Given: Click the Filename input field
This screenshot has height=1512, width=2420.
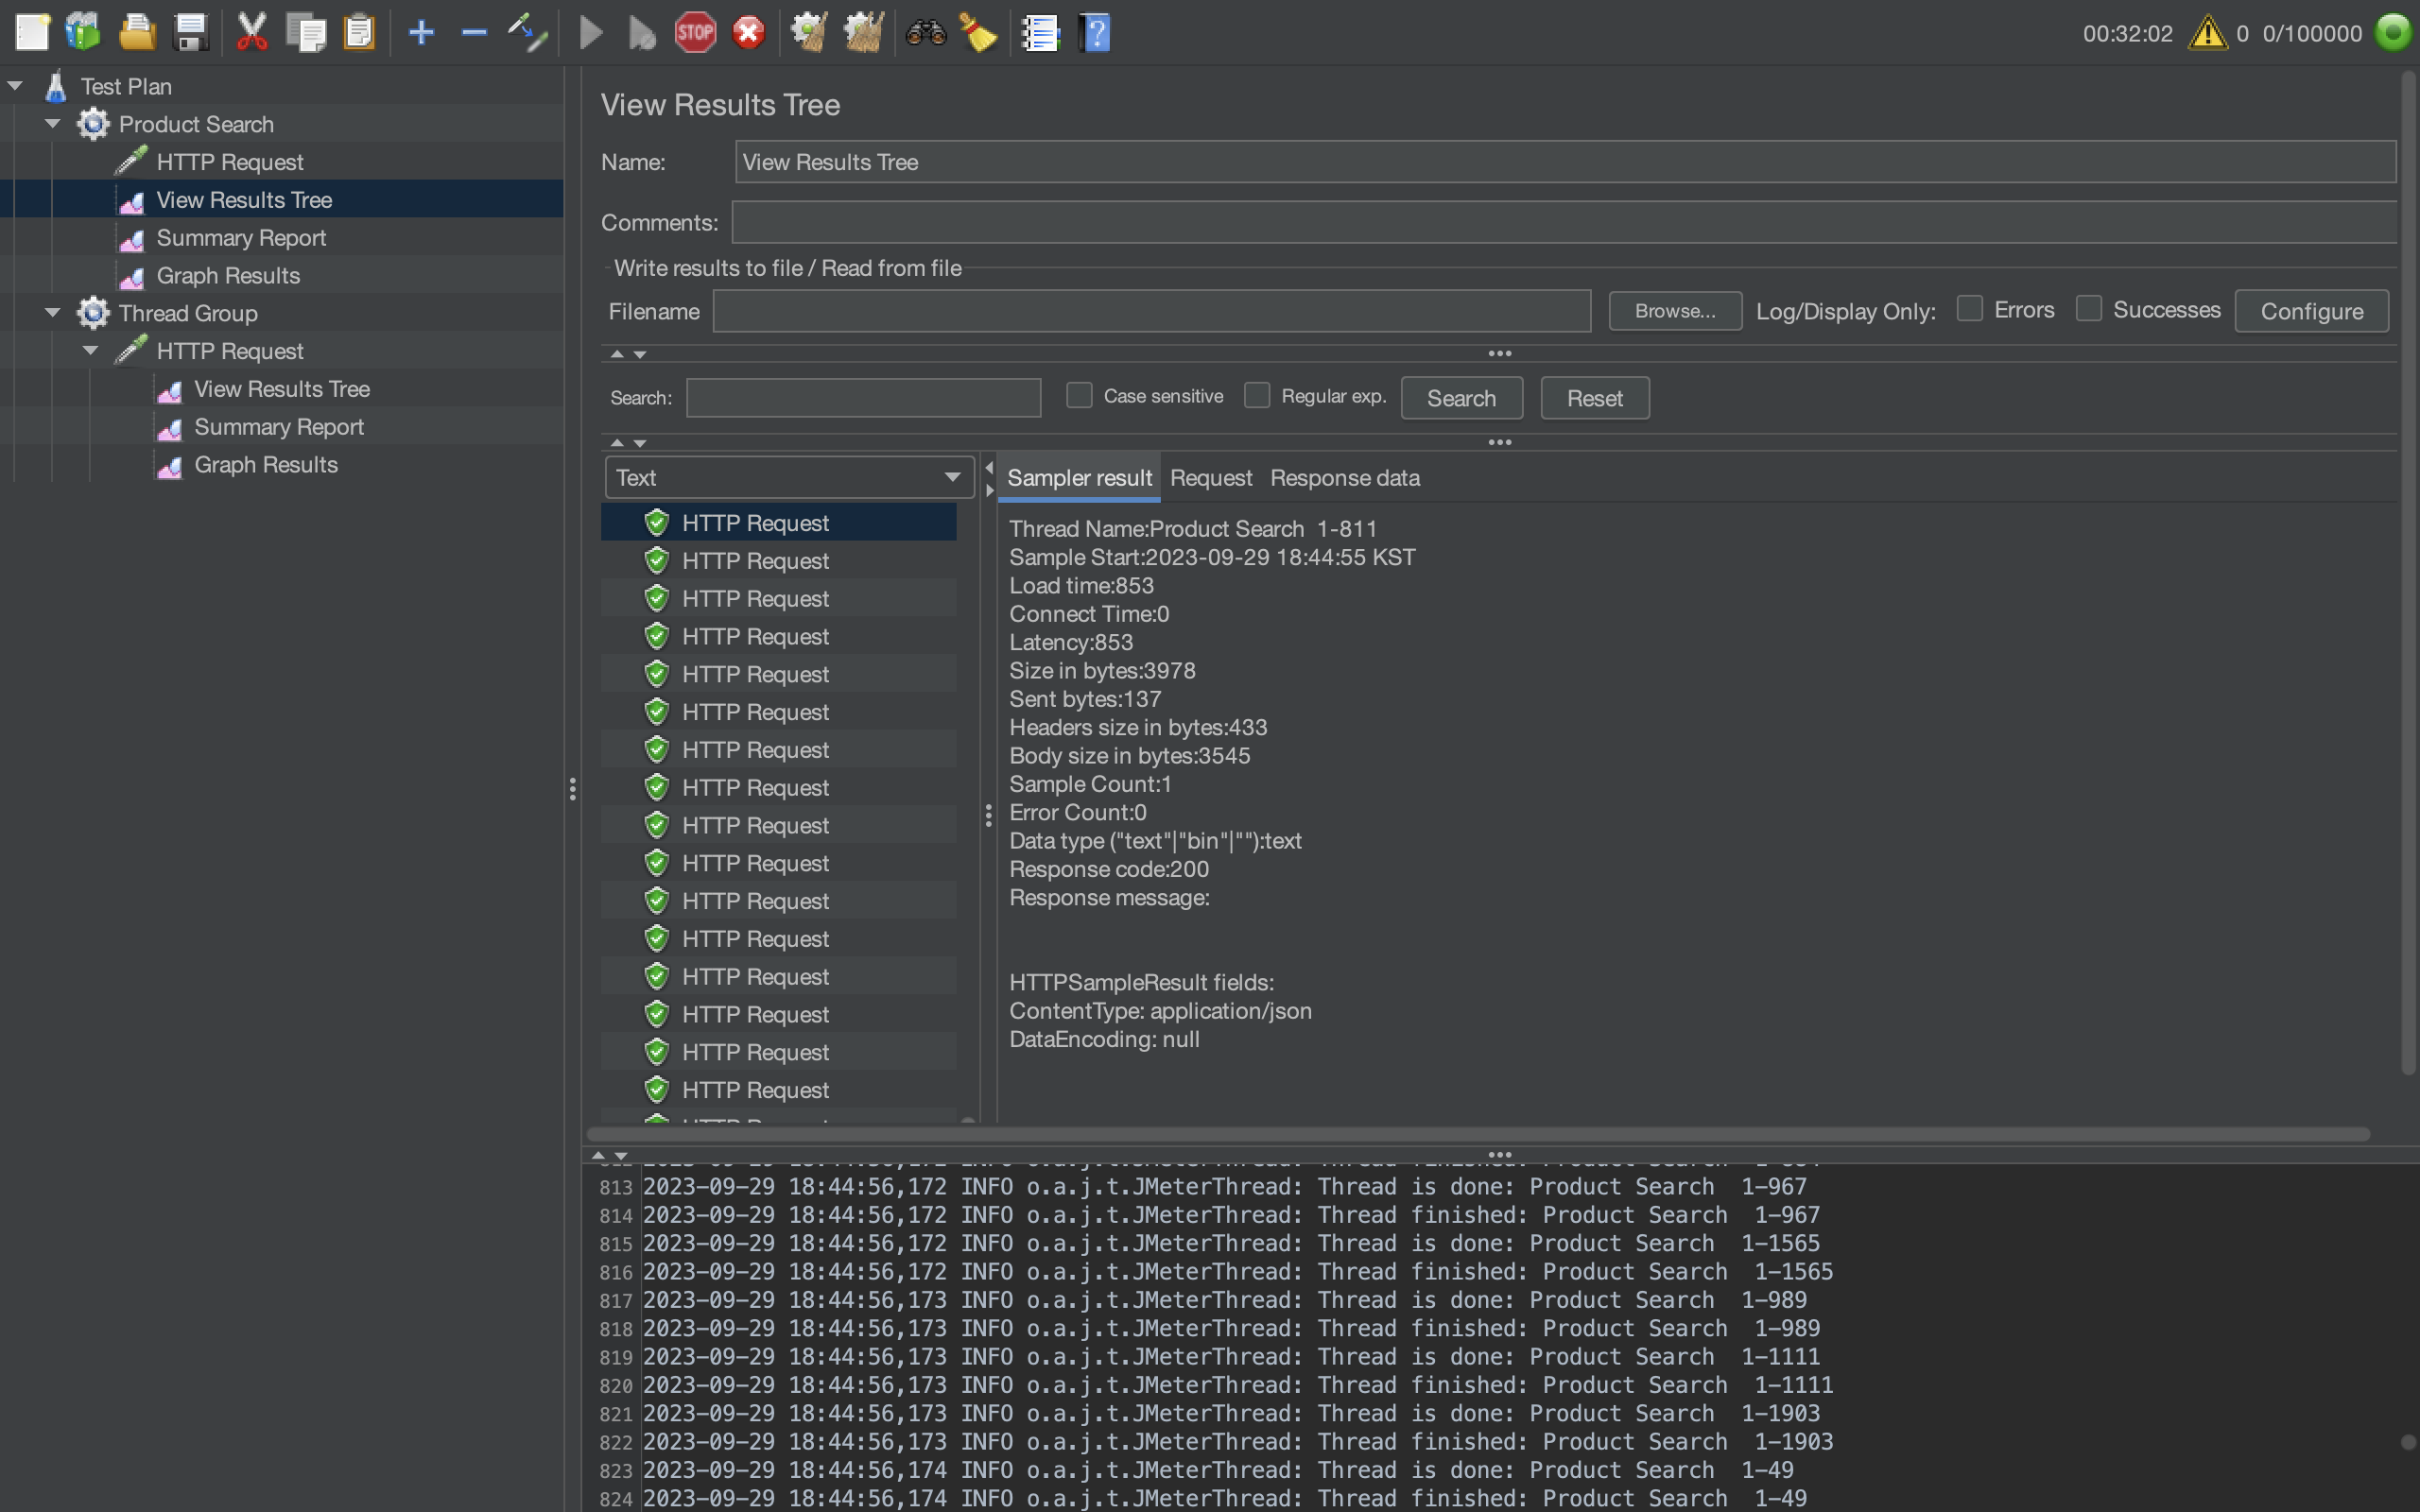Looking at the screenshot, I should point(1150,311).
